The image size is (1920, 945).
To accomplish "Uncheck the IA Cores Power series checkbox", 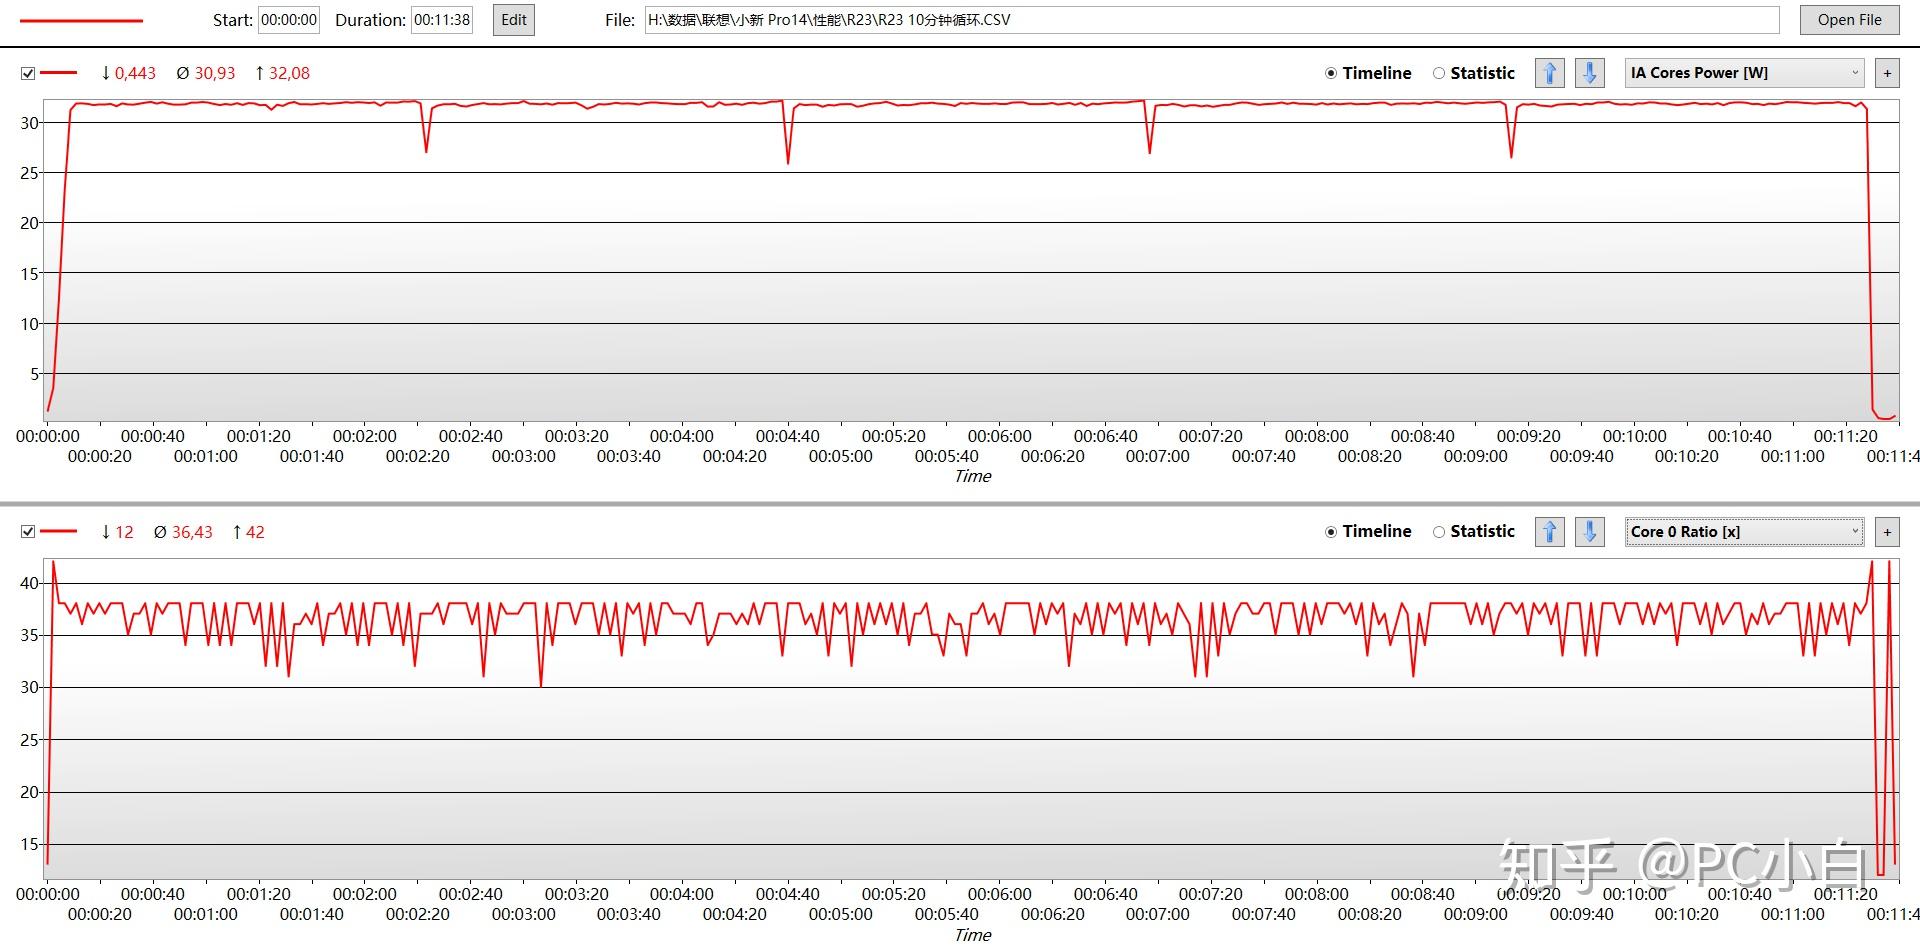I will point(28,73).
